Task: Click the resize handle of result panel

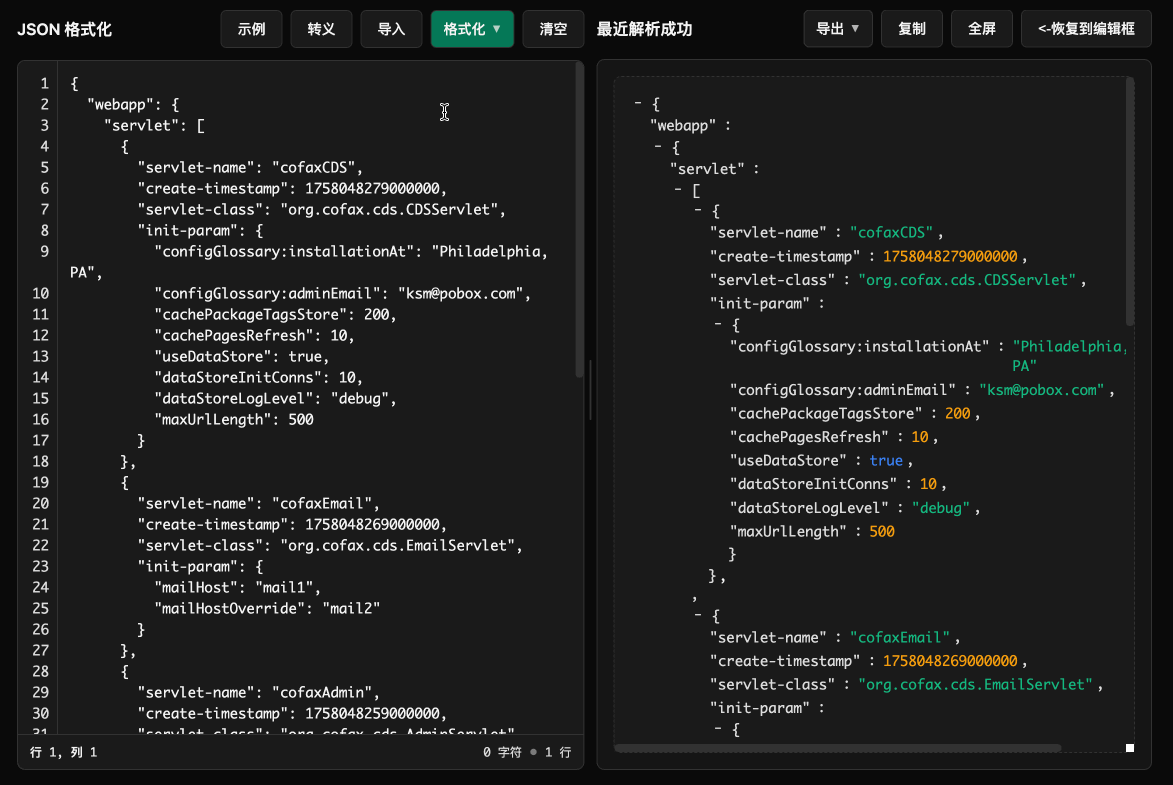Action: tap(1130, 746)
